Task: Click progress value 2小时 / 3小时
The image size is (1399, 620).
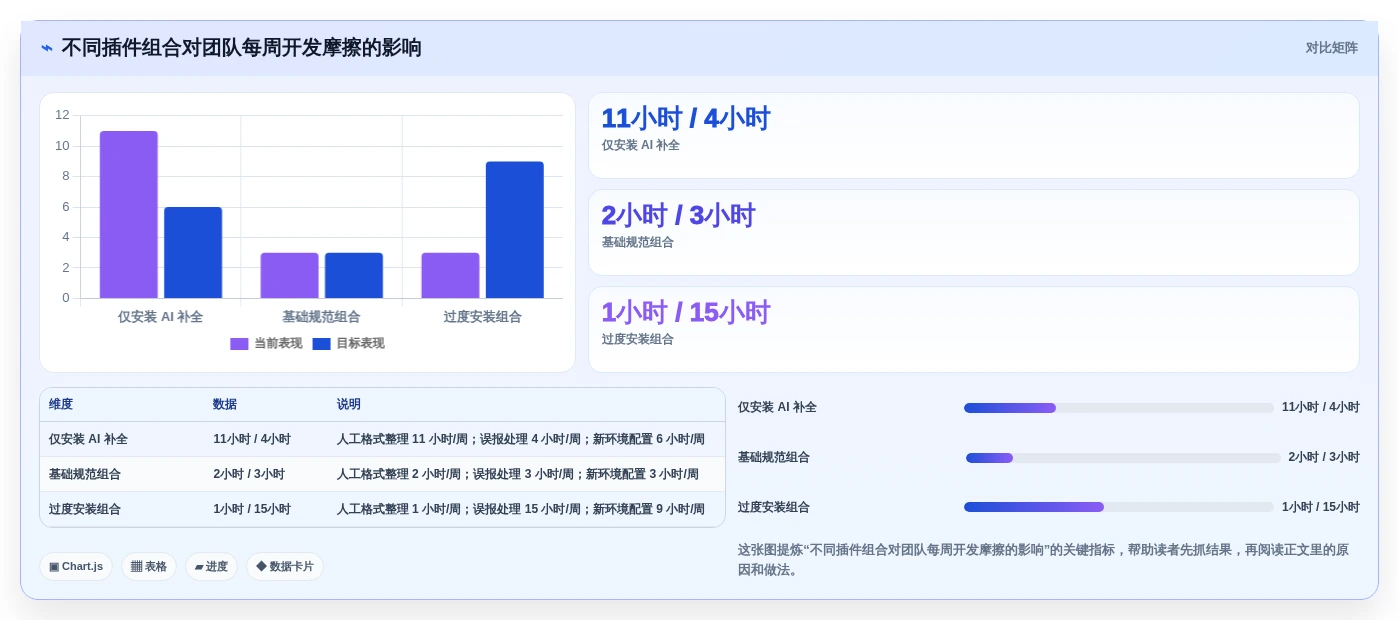Action: [1324, 457]
